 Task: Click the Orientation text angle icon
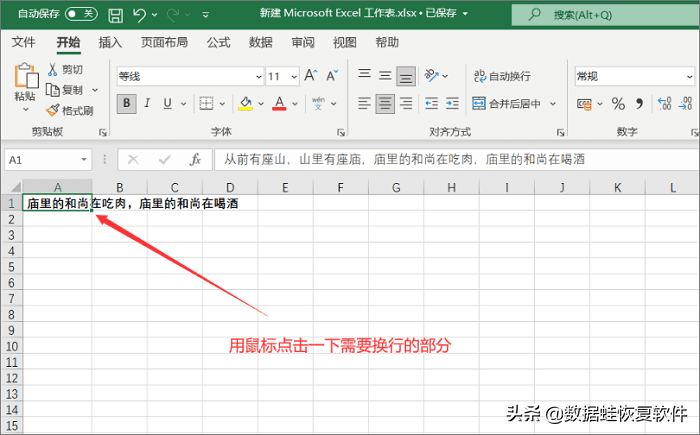coord(431,75)
